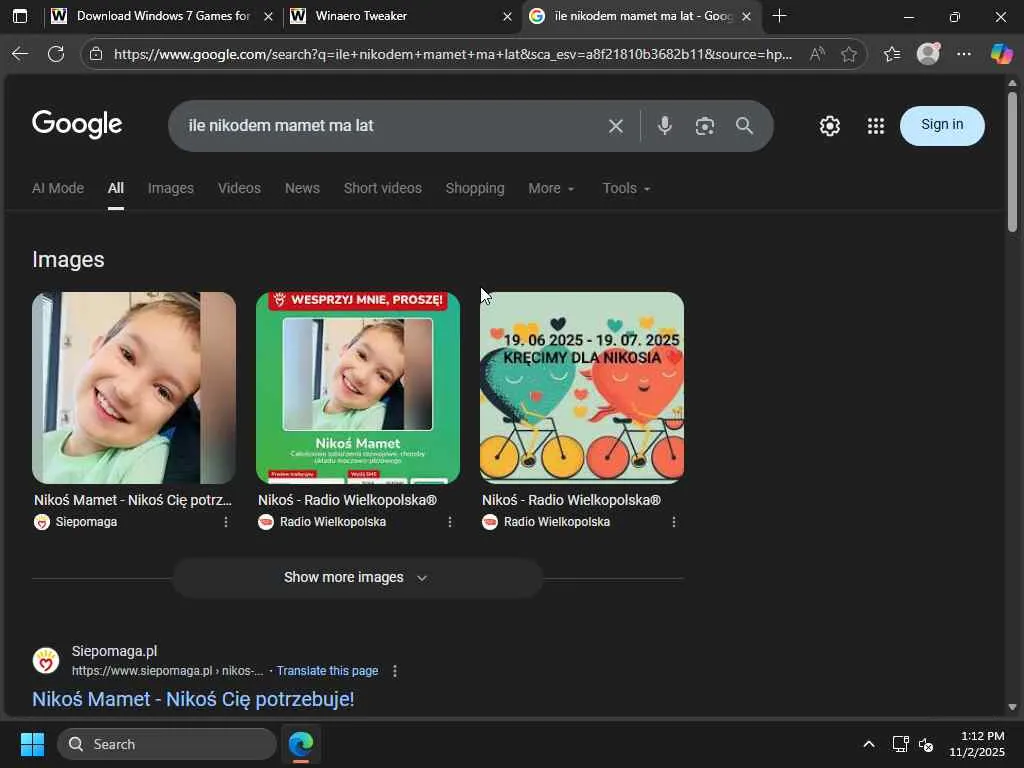Click the Images section heading
The height and width of the screenshot is (768, 1024).
pyautogui.click(x=69, y=259)
